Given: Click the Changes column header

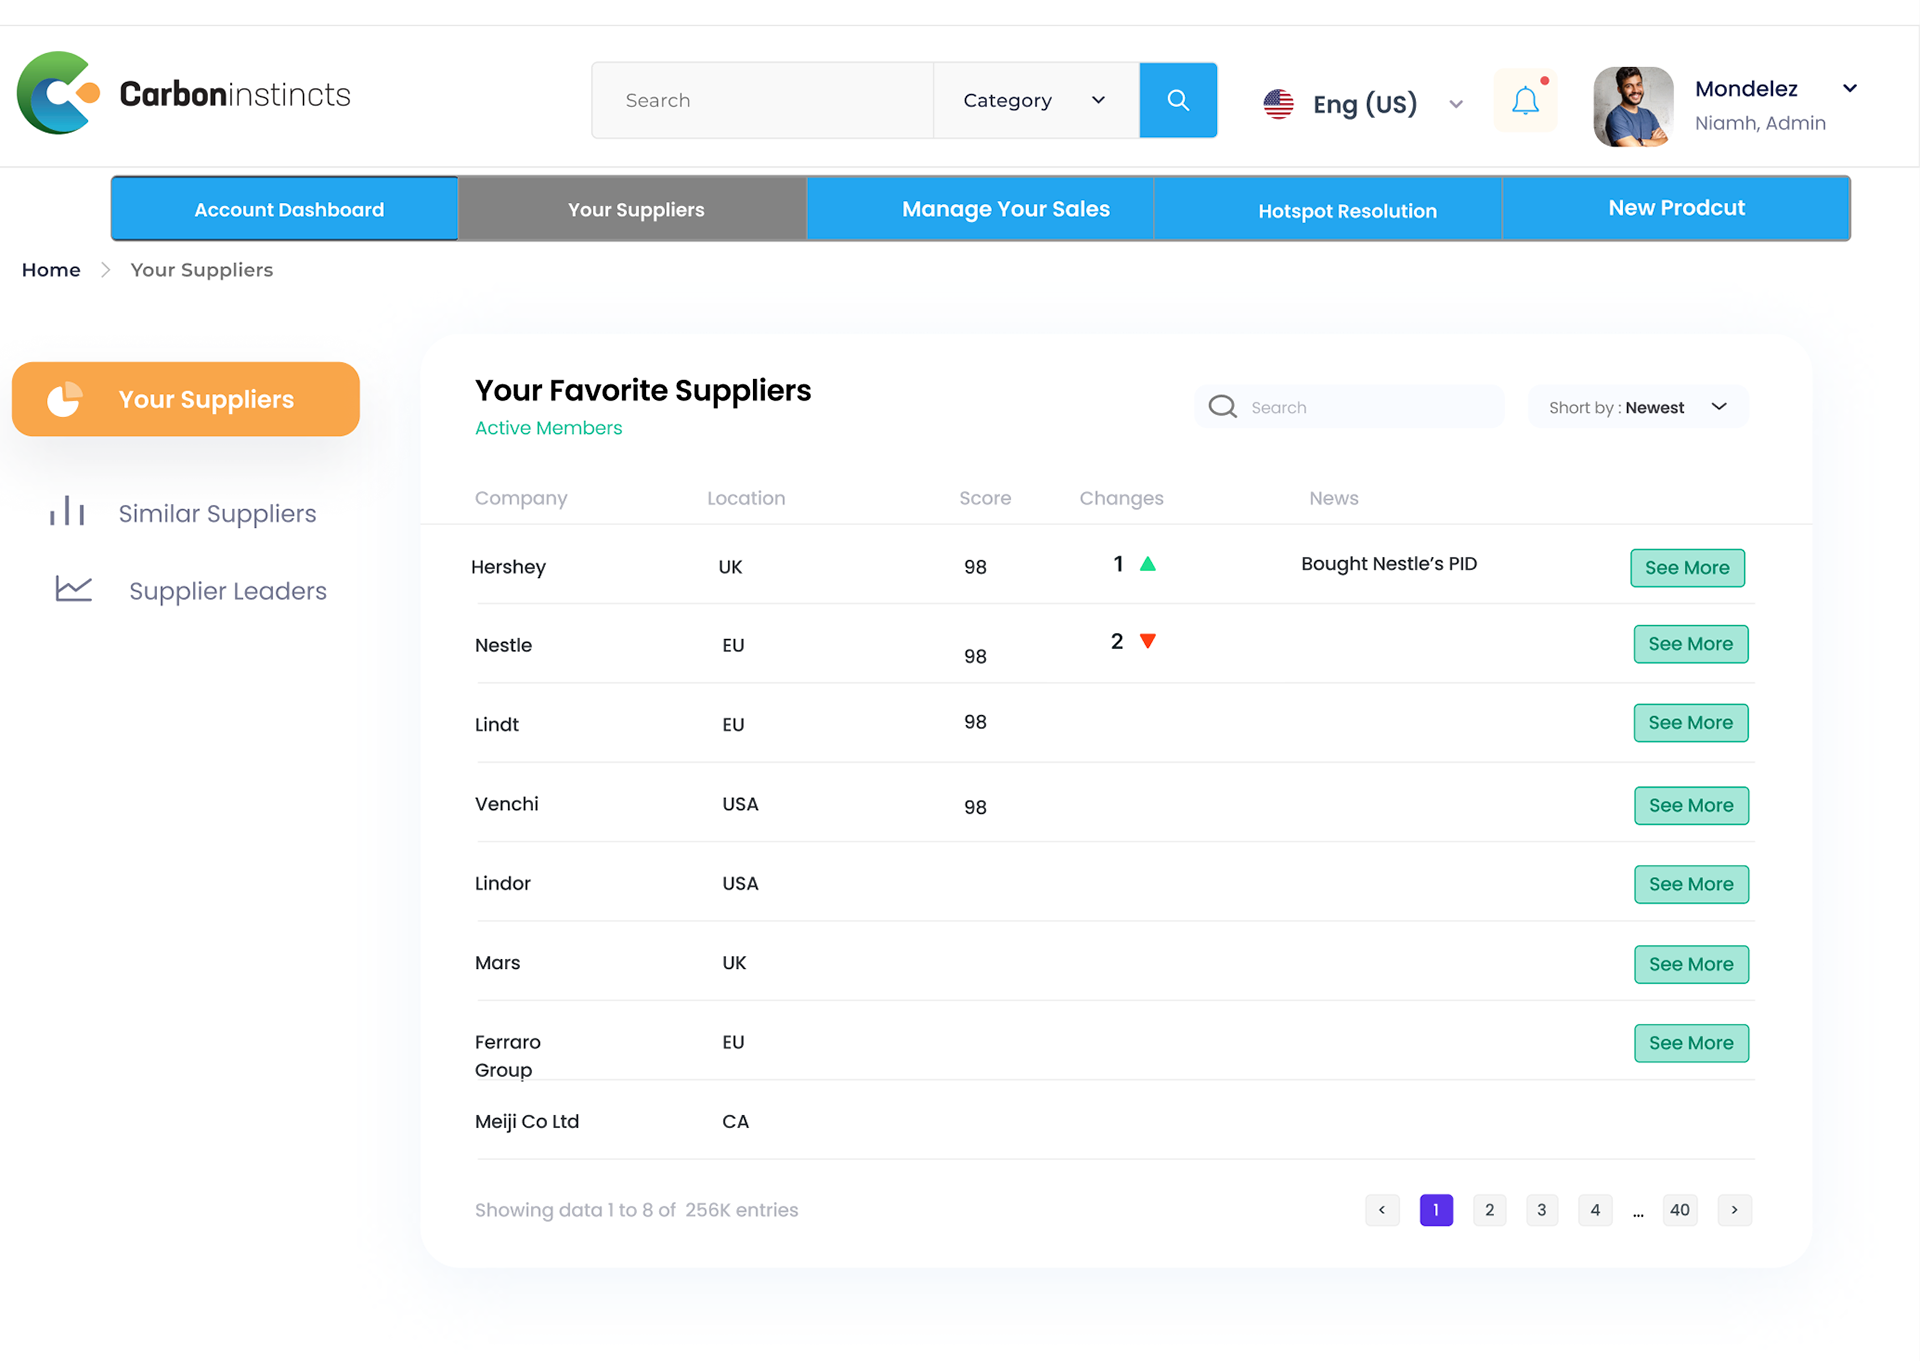Looking at the screenshot, I should point(1121,498).
